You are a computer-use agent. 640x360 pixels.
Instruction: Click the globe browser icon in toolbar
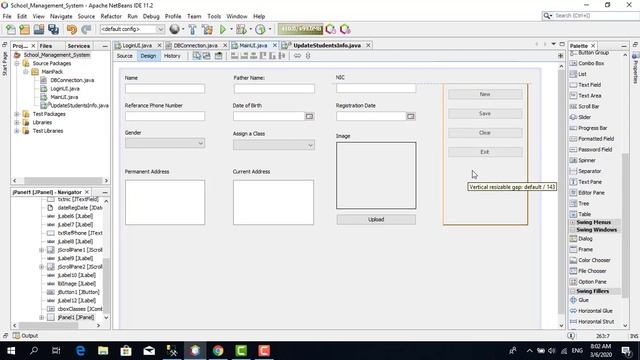175,29
